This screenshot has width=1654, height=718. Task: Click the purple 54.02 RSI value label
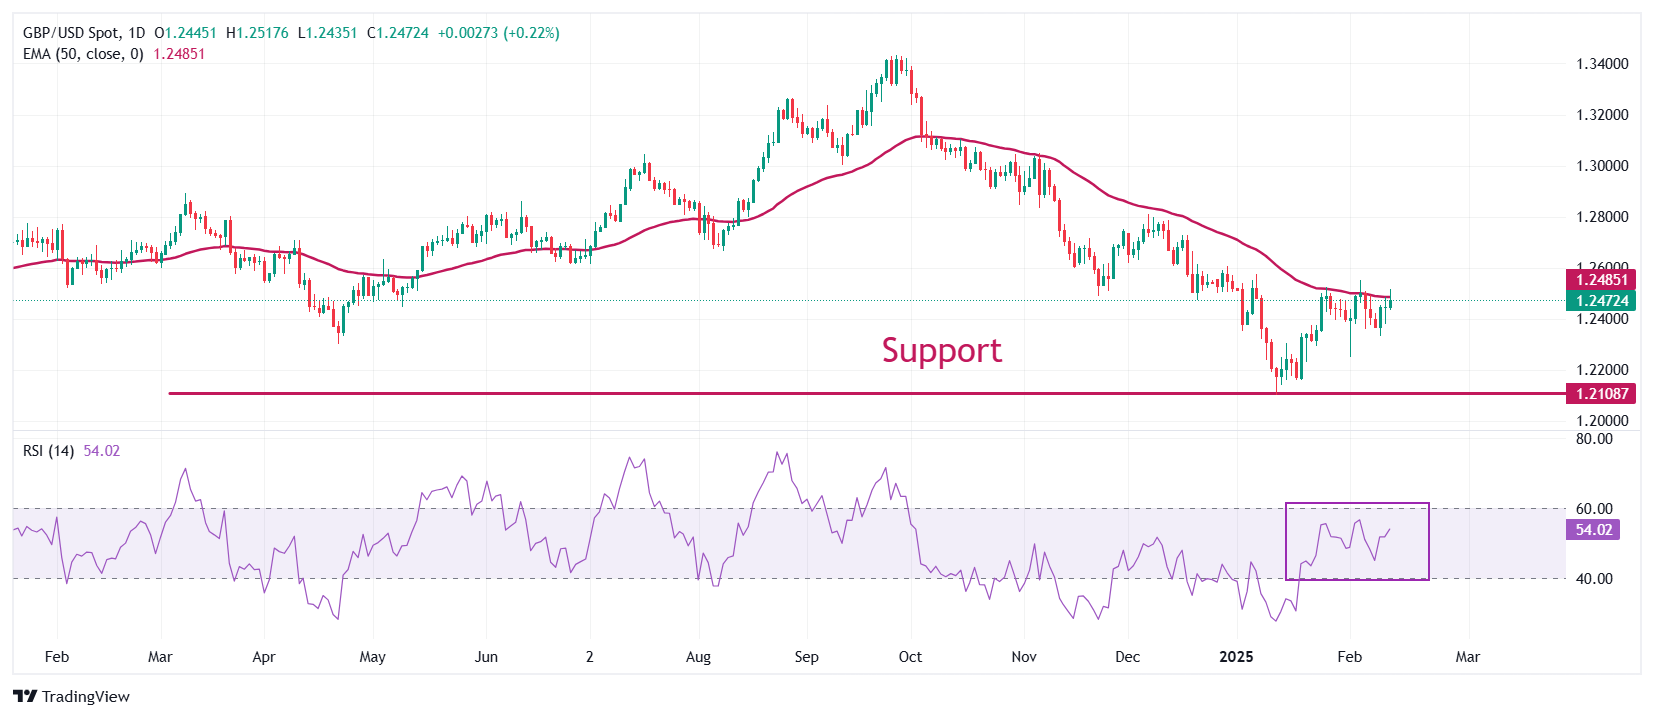(x=1593, y=530)
